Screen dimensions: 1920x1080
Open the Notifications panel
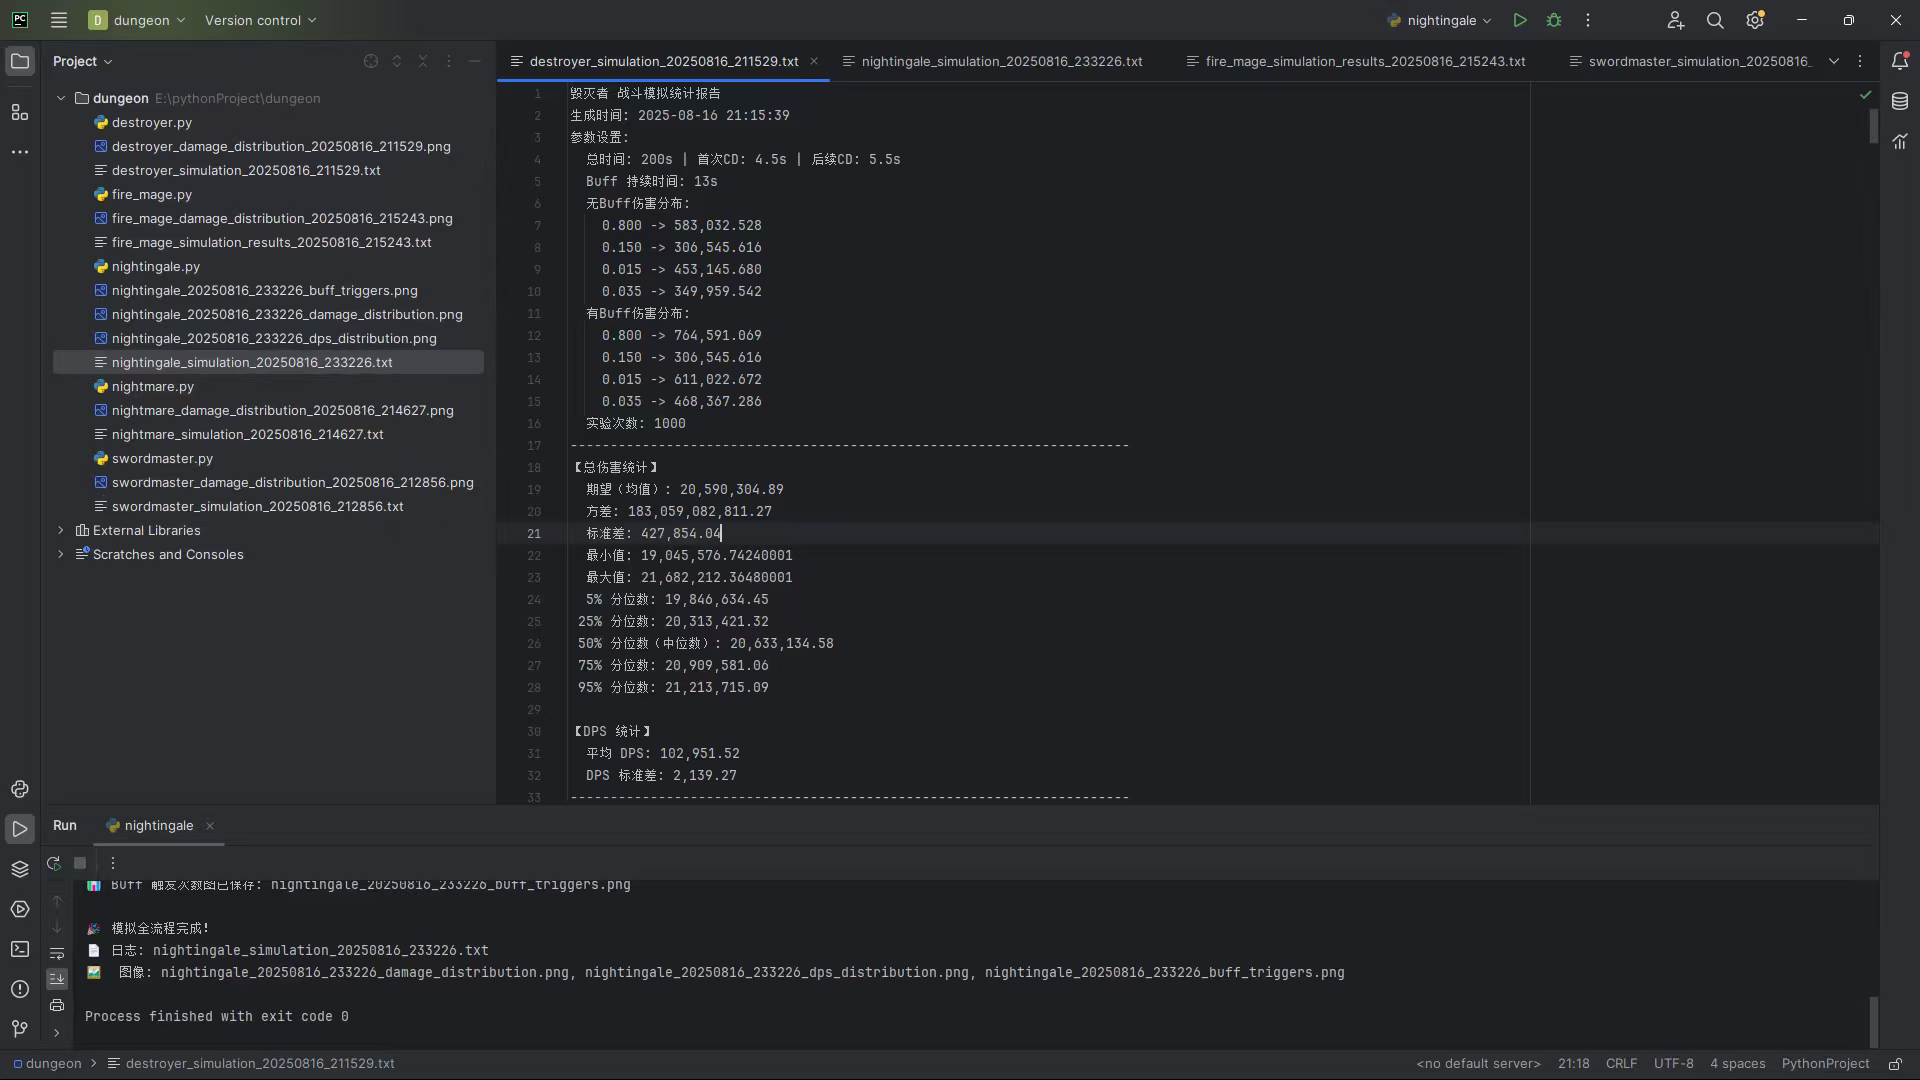(1900, 61)
